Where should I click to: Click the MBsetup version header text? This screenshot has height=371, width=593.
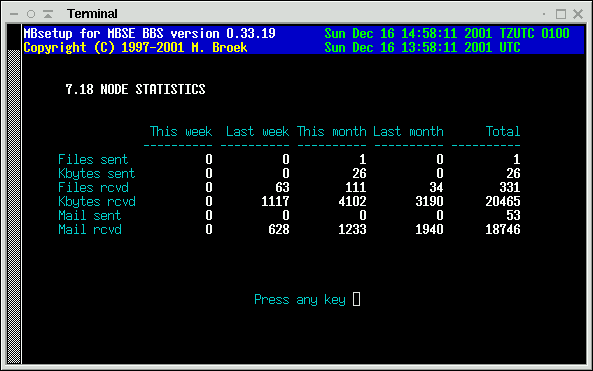coord(149,33)
